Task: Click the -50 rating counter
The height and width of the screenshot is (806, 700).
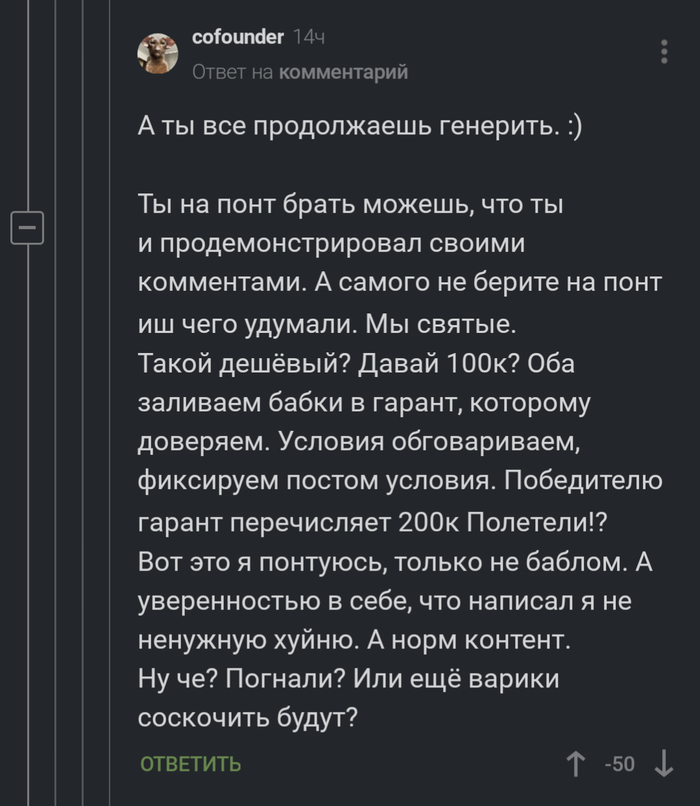Action: pyautogui.click(x=620, y=765)
